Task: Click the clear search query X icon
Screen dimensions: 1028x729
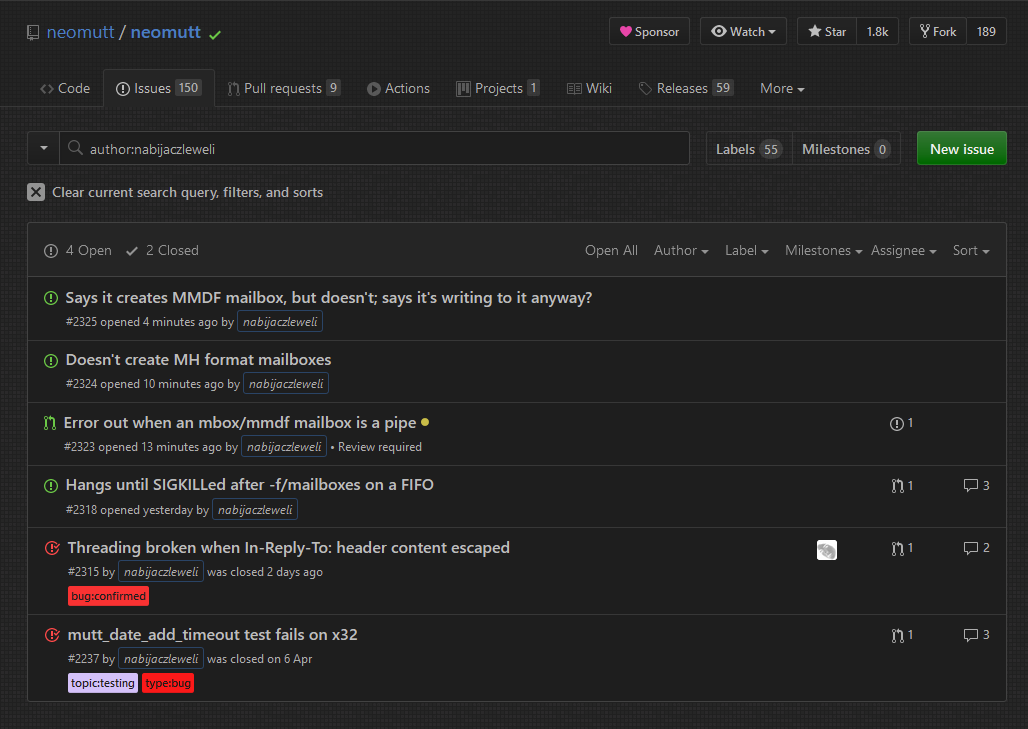Action: [x=36, y=192]
